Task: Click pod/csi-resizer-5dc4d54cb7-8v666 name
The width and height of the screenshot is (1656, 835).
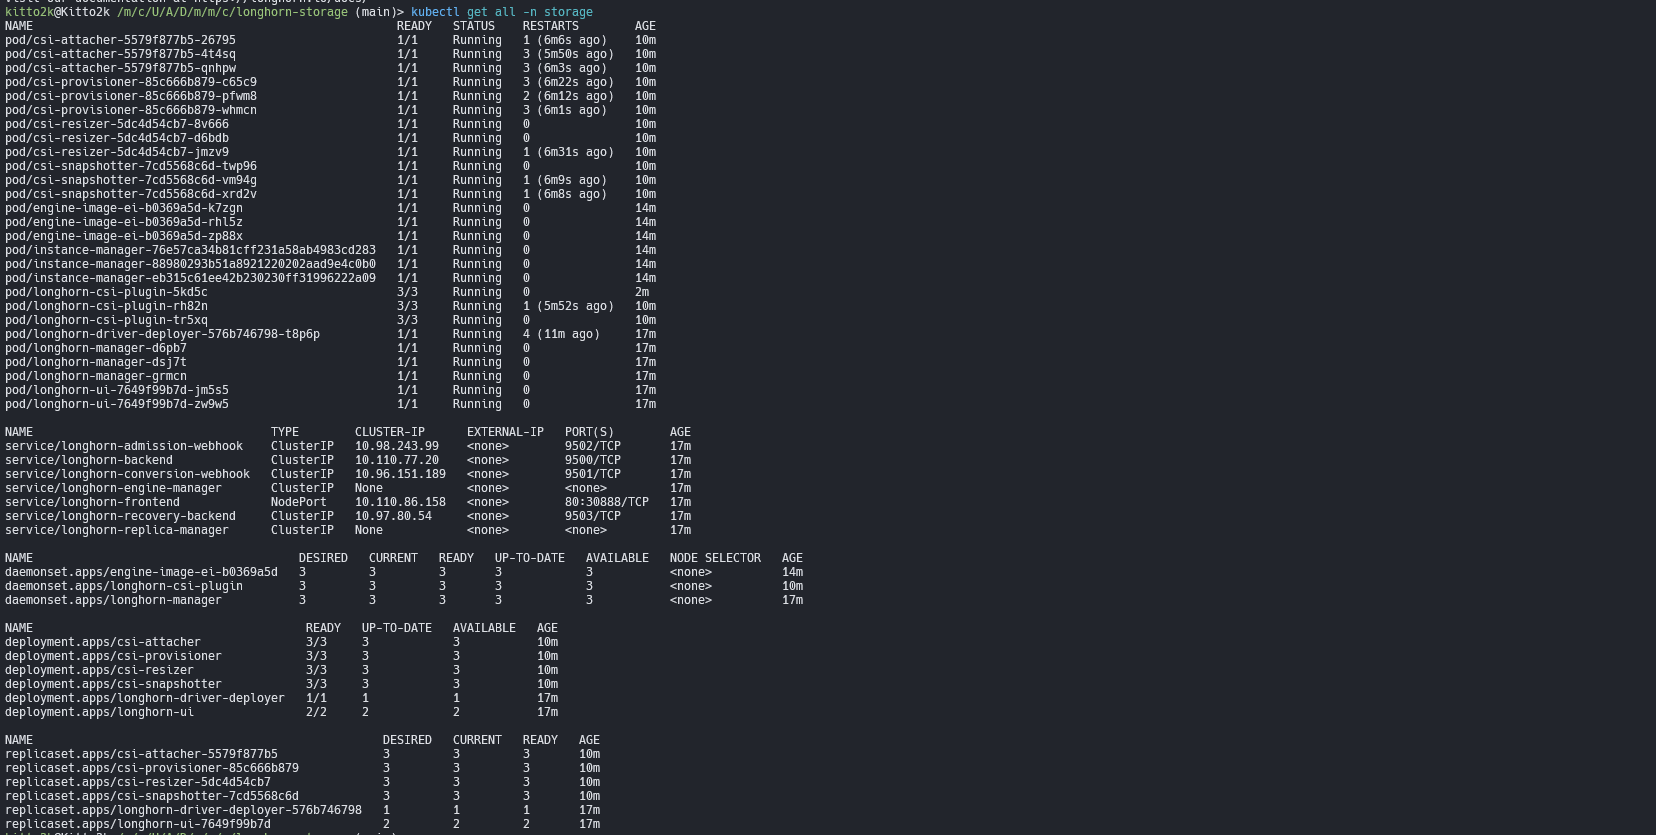Action: (117, 124)
